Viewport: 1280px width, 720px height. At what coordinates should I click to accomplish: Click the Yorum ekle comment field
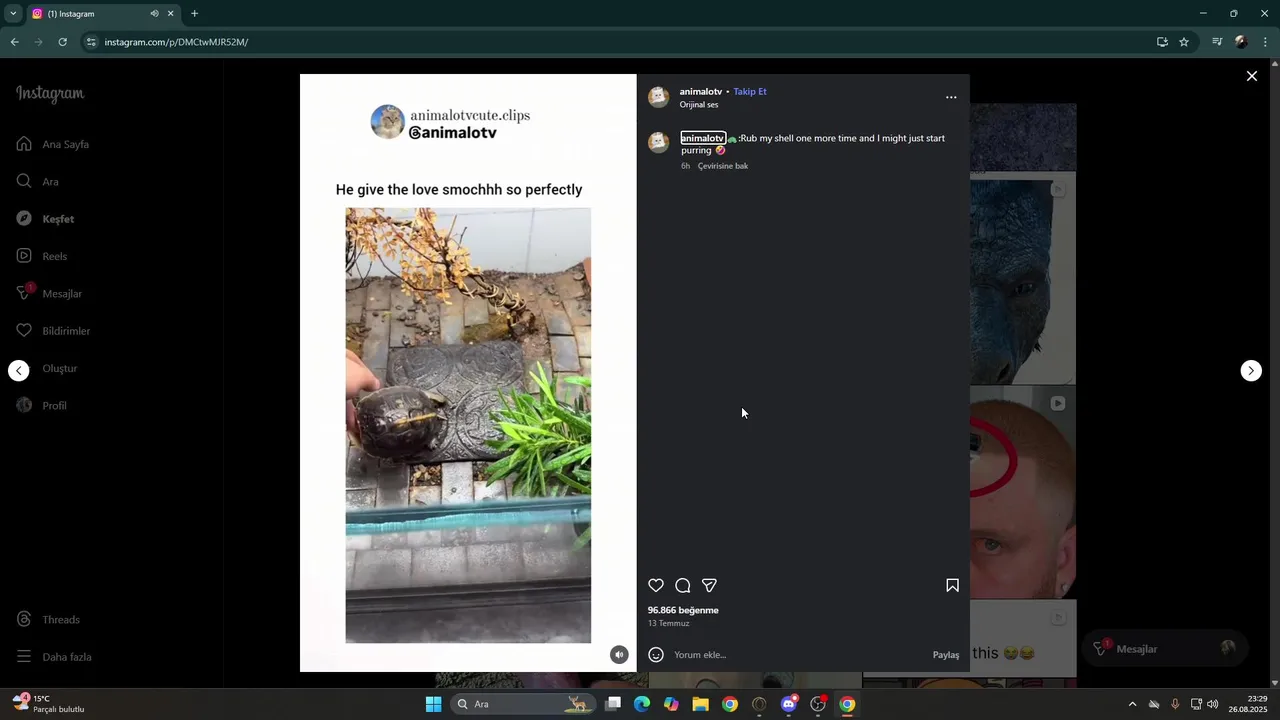coord(799,655)
